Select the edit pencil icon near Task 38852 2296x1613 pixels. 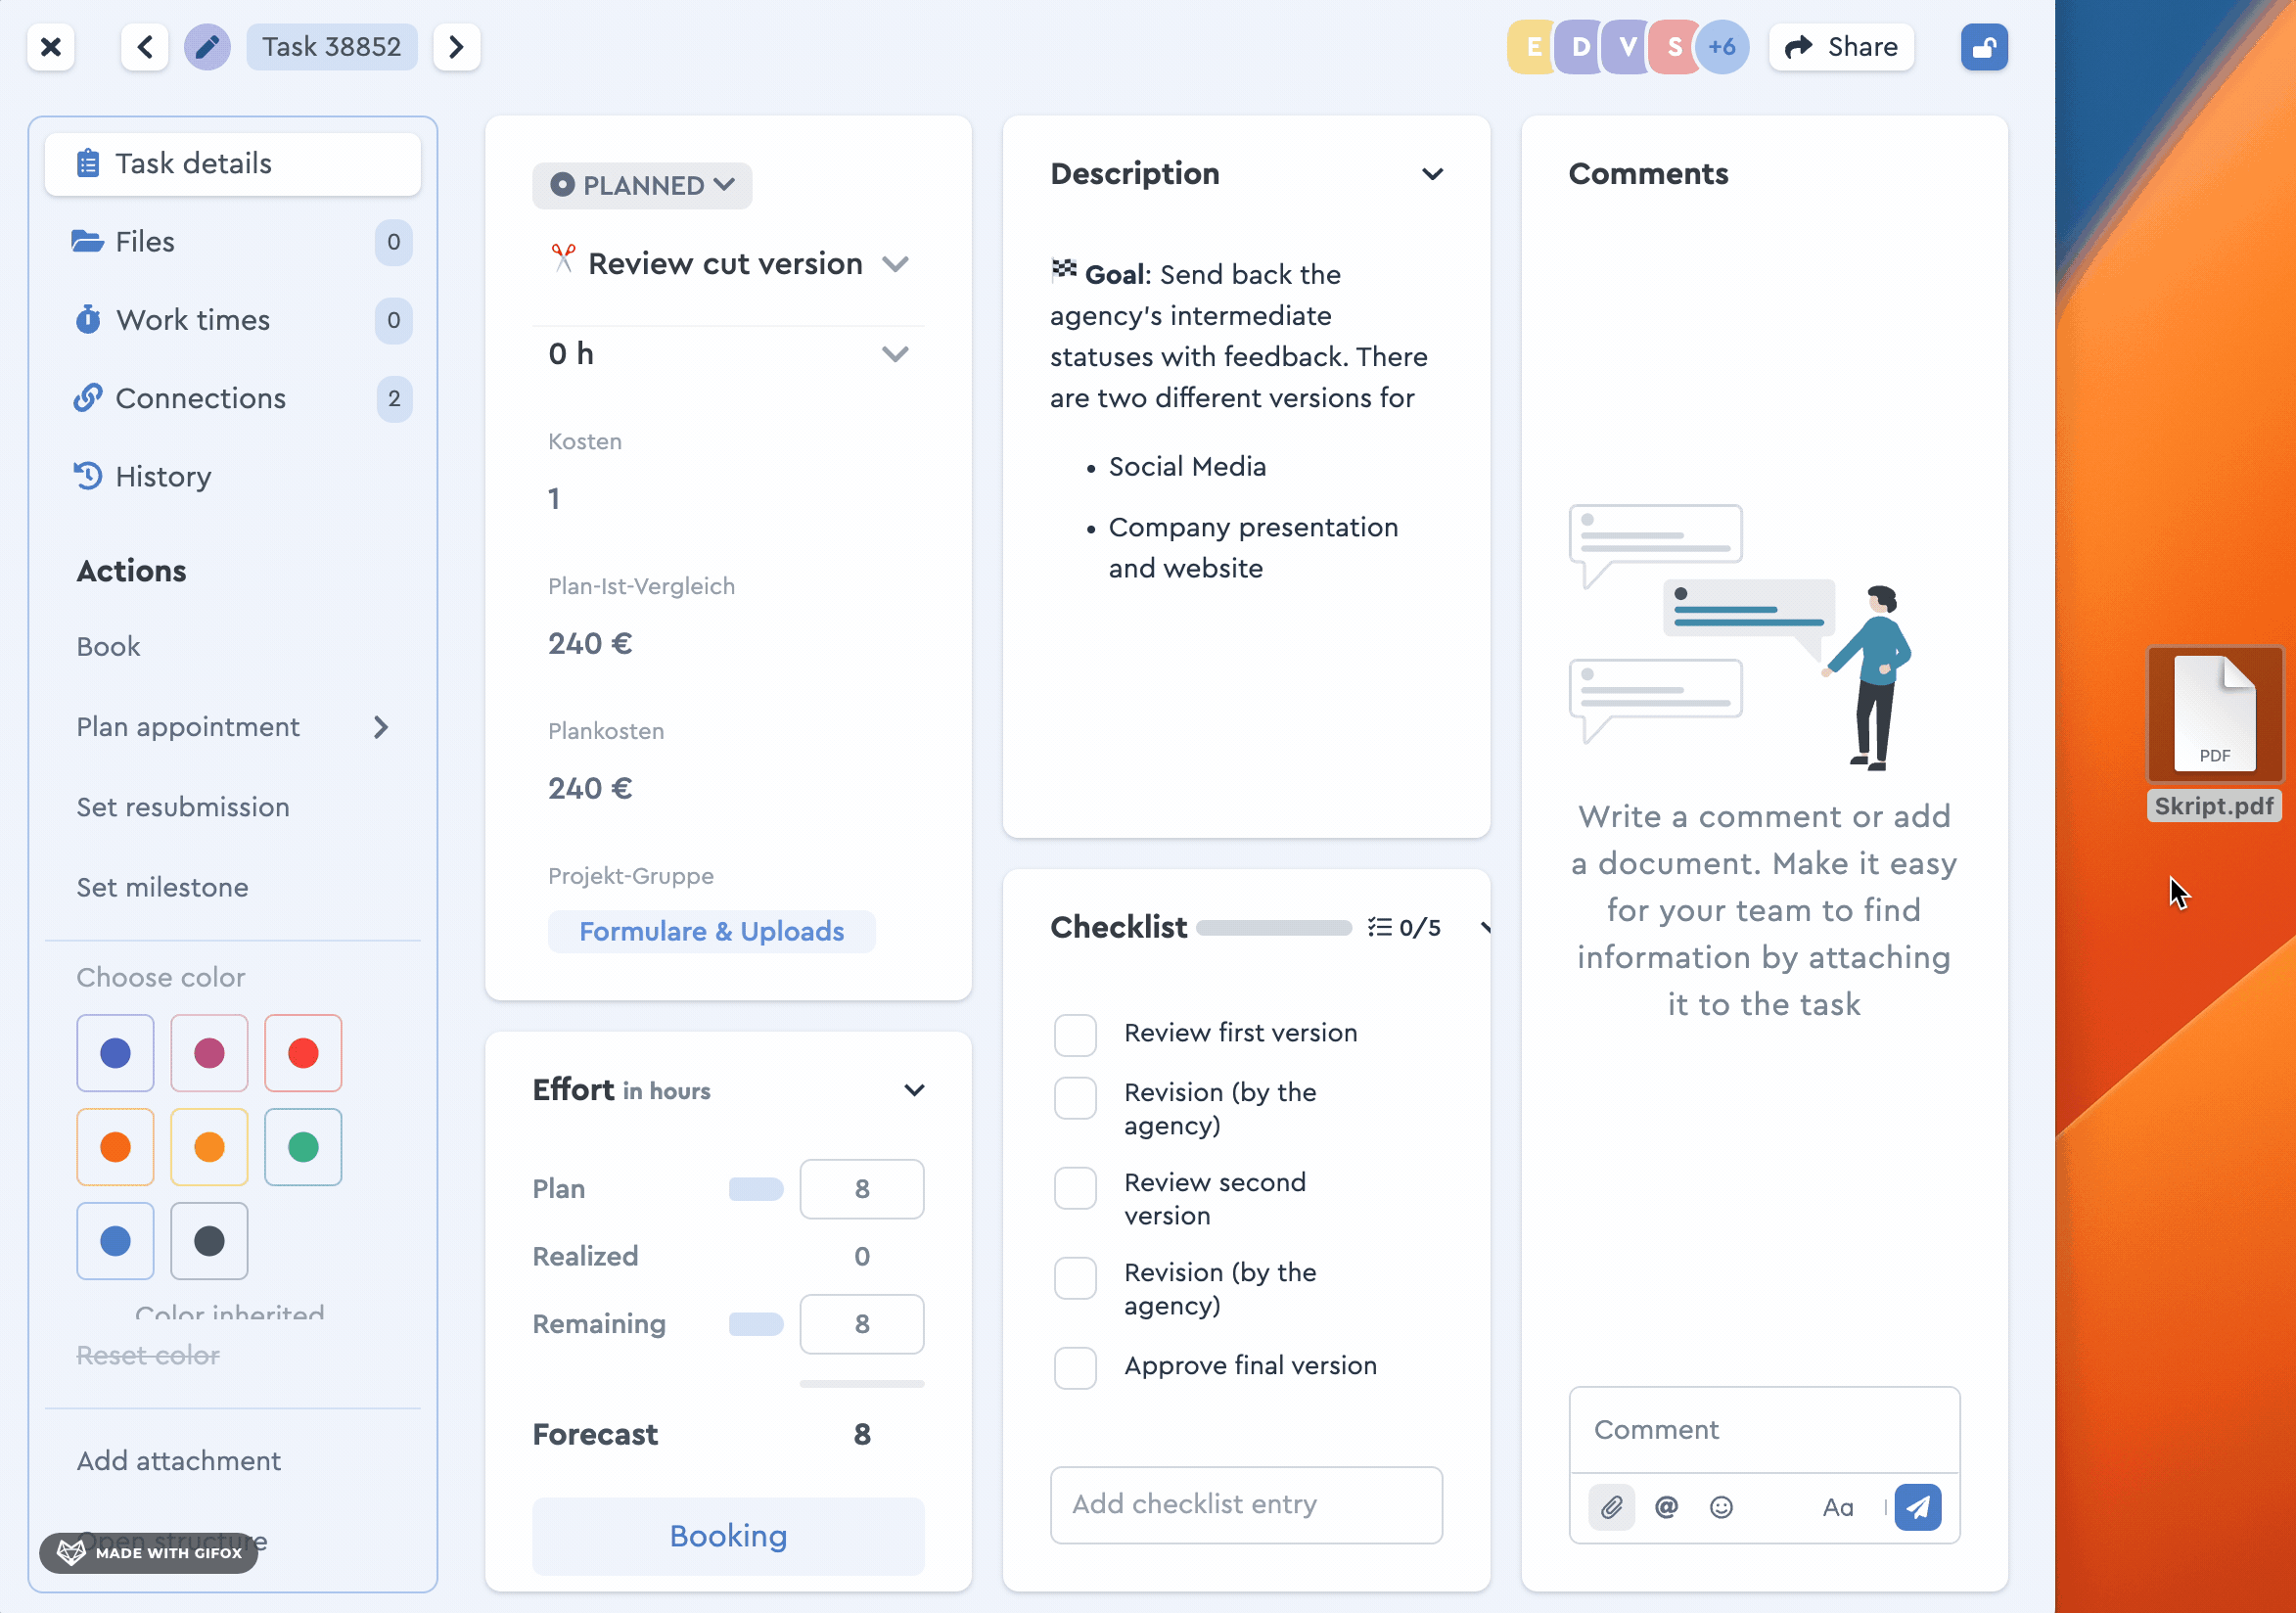(207, 46)
